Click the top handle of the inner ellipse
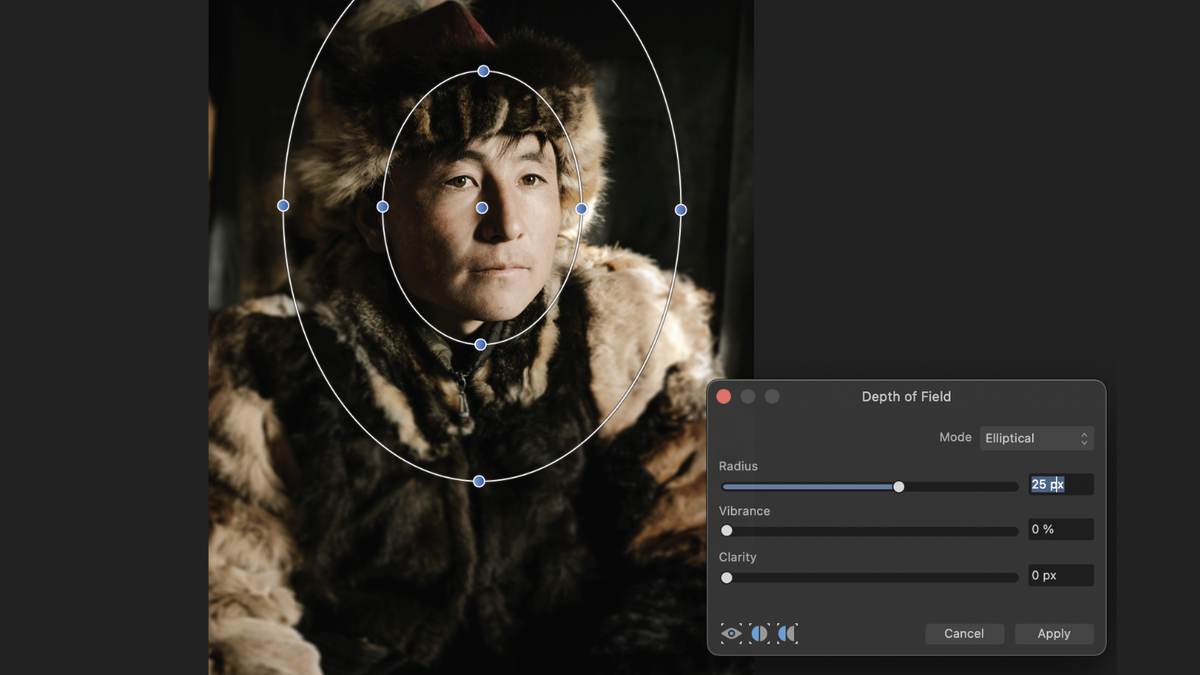Viewport: 1200px width, 675px height. pos(483,70)
